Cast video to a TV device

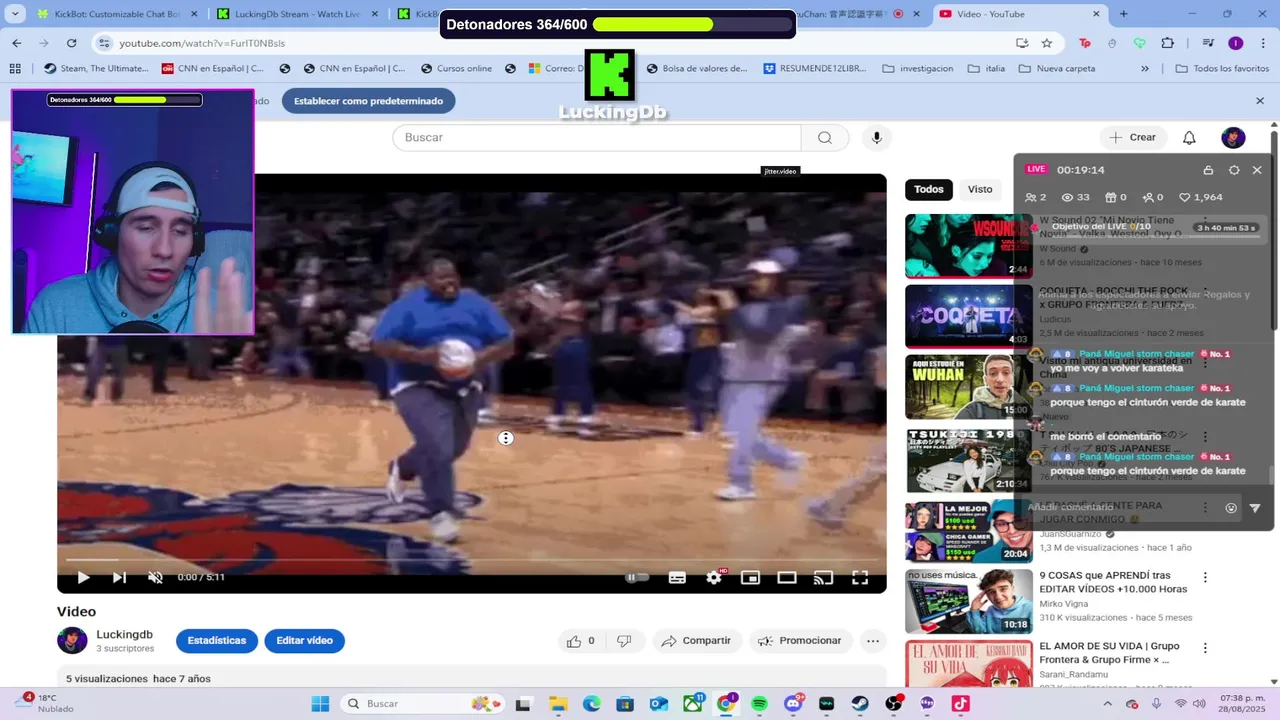coord(823,577)
